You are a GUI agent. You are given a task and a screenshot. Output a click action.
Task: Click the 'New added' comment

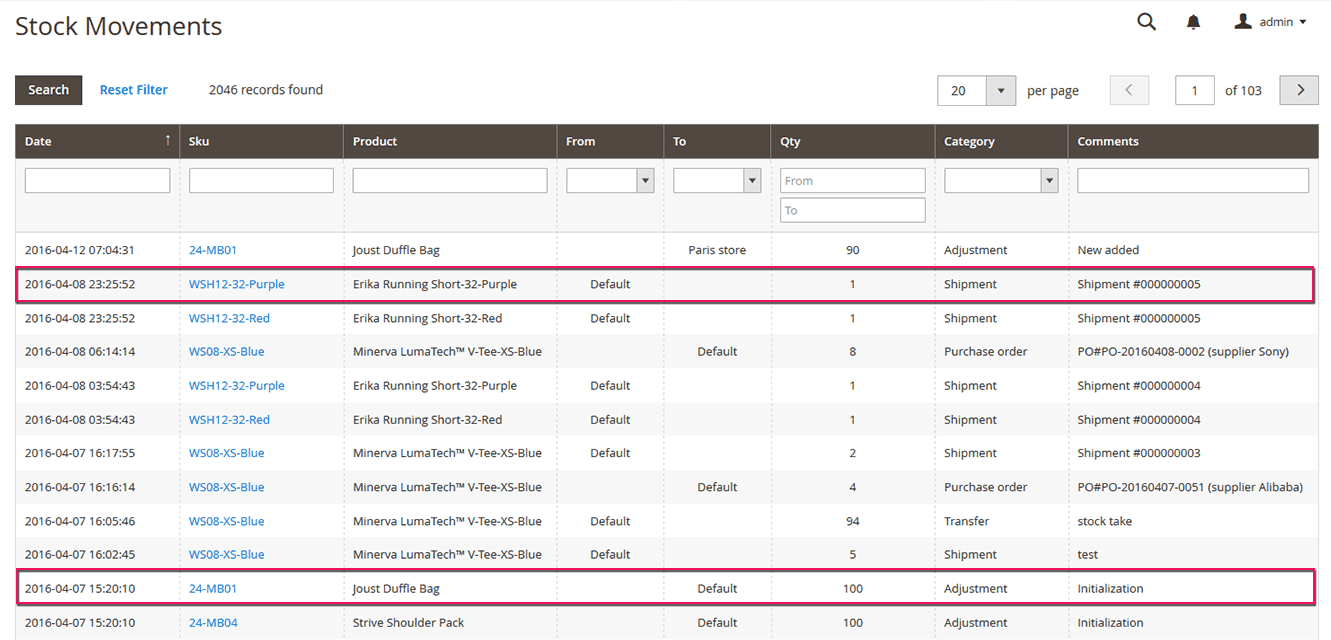click(x=1108, y=250)
